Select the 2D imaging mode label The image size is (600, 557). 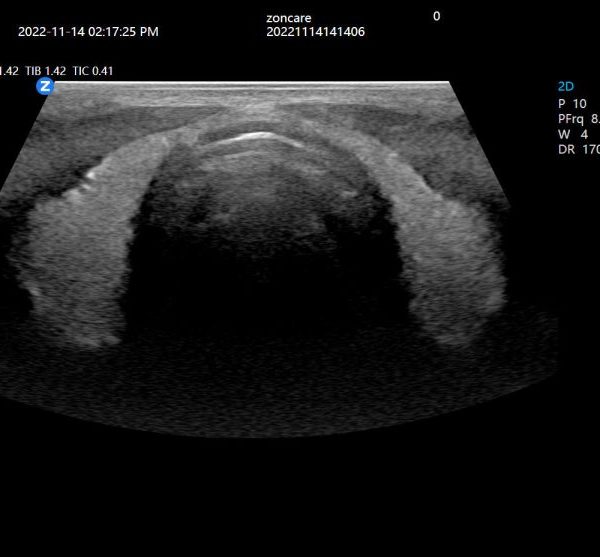[x=566, y=87]
